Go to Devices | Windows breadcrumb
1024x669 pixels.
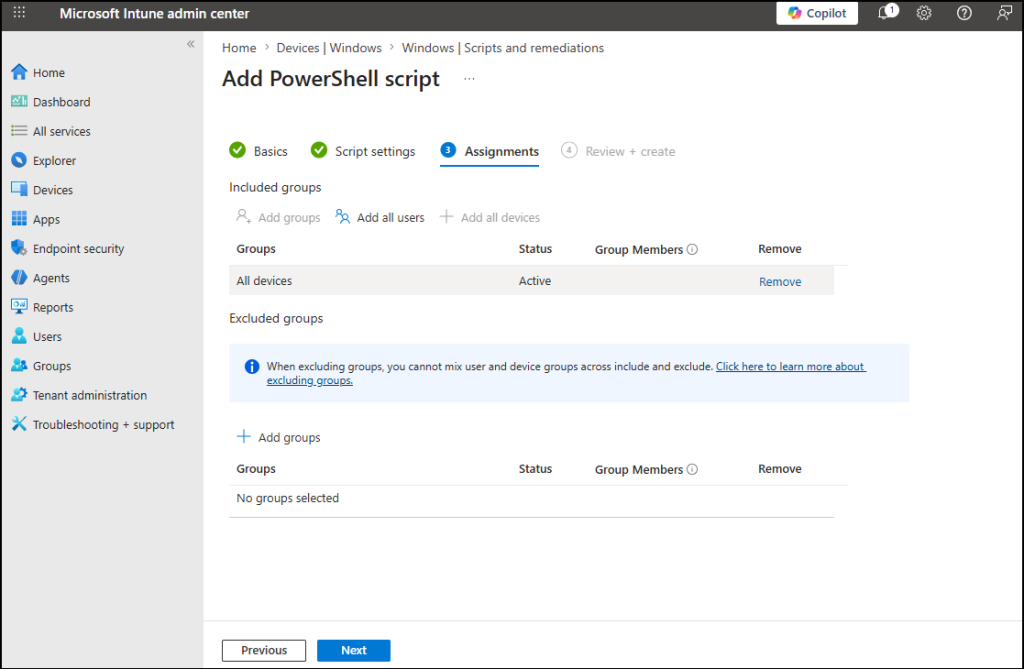tap(329, 48)
